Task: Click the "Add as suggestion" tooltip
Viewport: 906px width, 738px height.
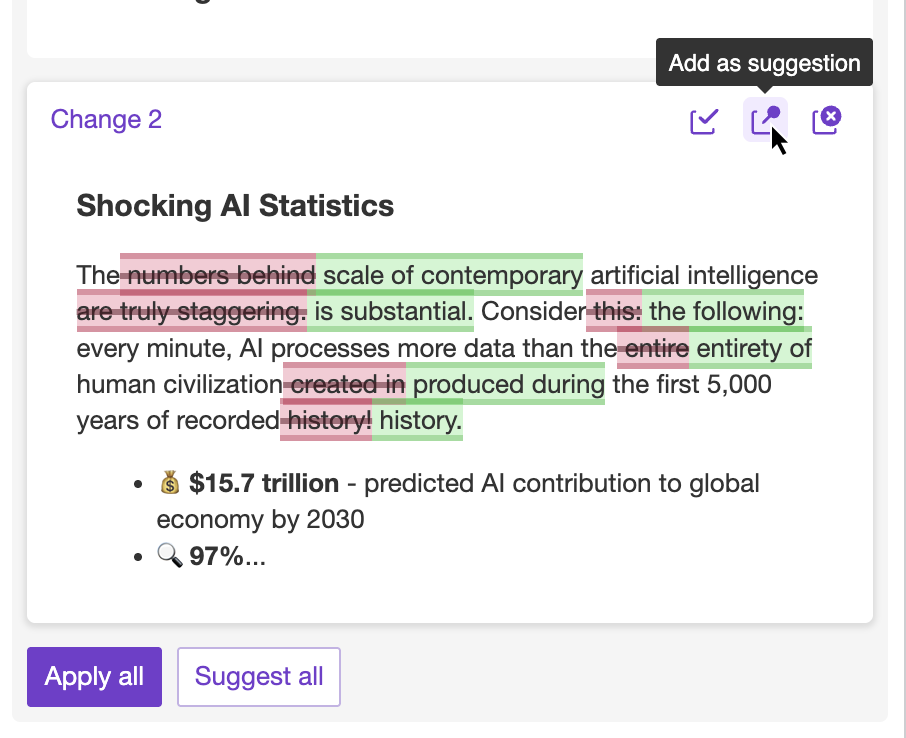Action: [764, 63]
